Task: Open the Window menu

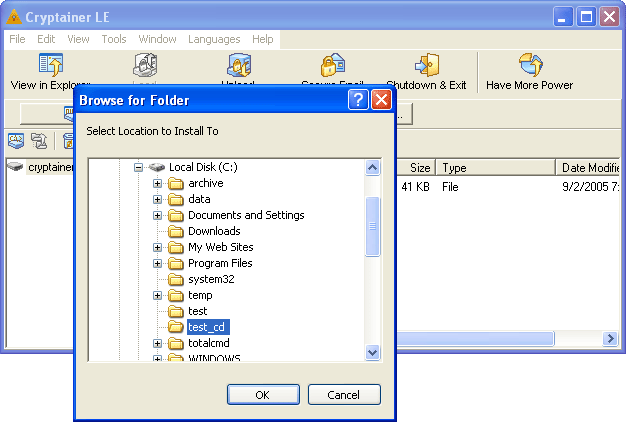Action: pos(157,39)
